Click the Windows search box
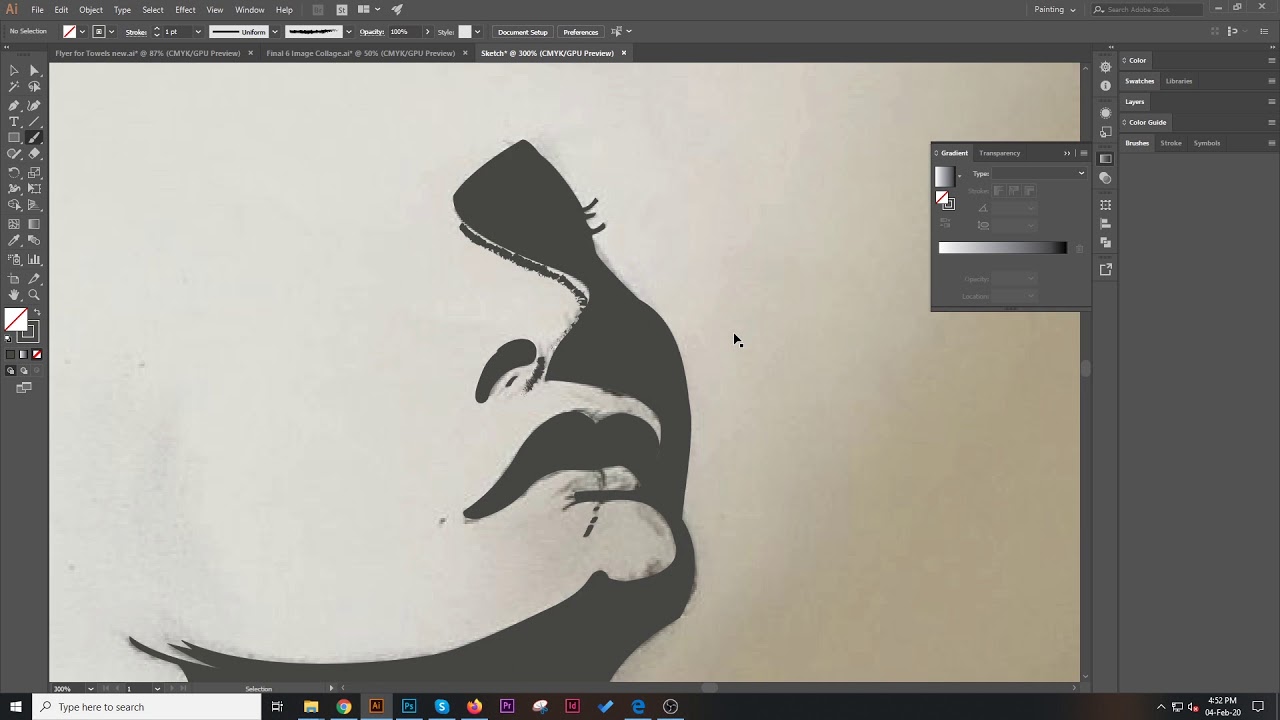 (146, 707)
